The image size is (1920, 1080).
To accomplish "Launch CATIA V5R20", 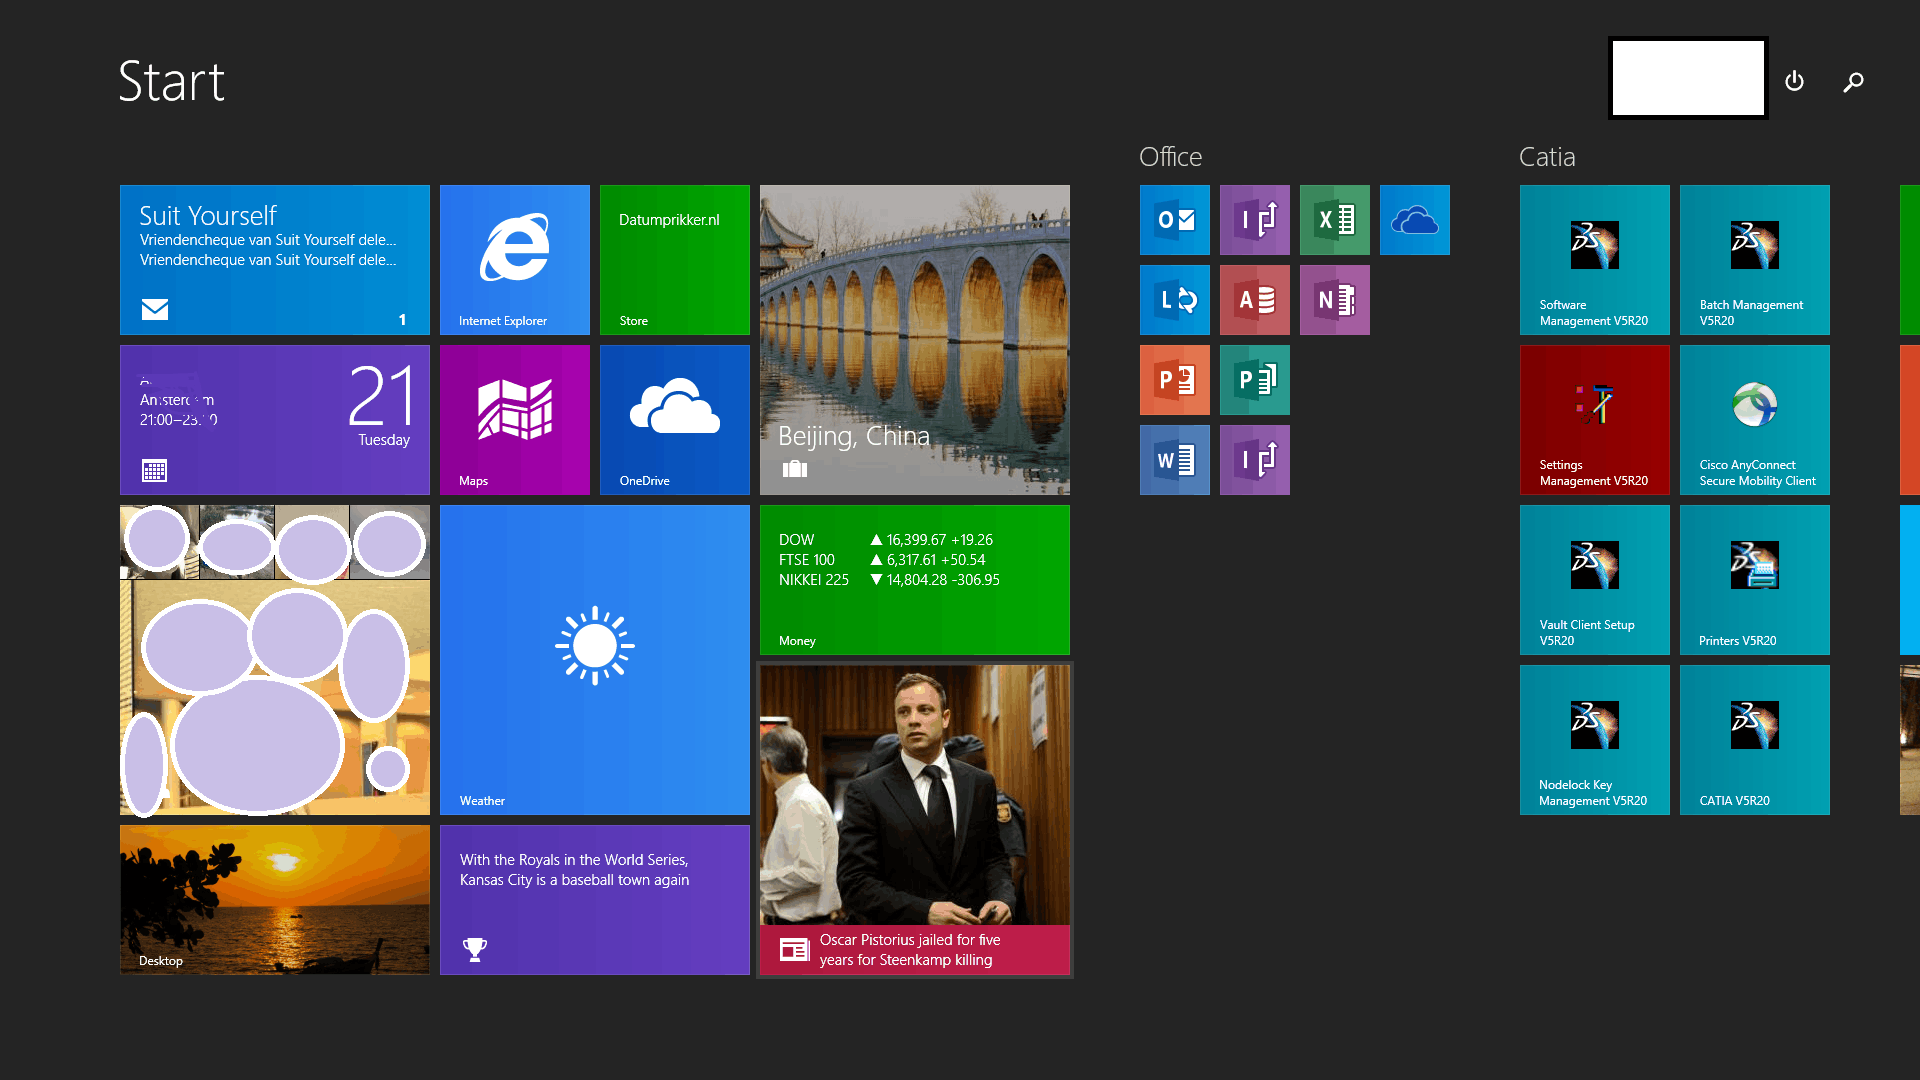I will (1754, 739).
